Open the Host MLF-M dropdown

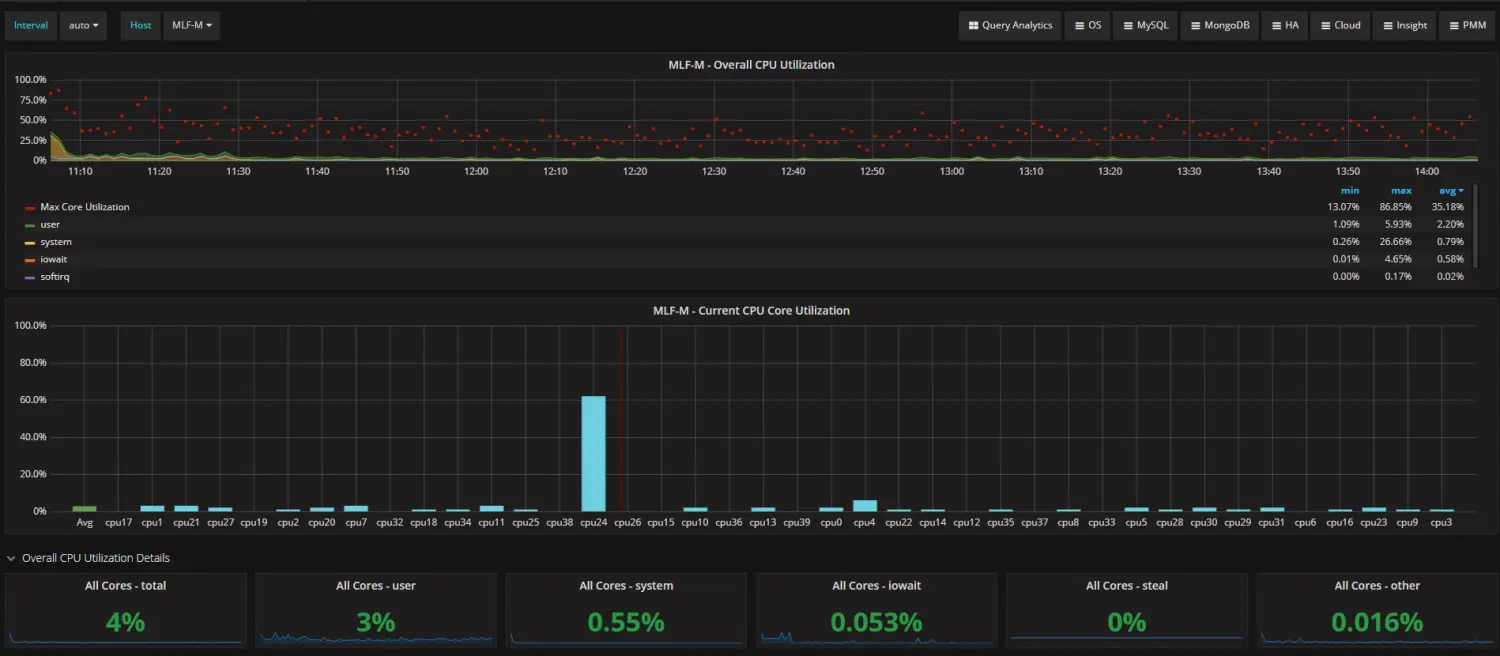click(192, 25)
